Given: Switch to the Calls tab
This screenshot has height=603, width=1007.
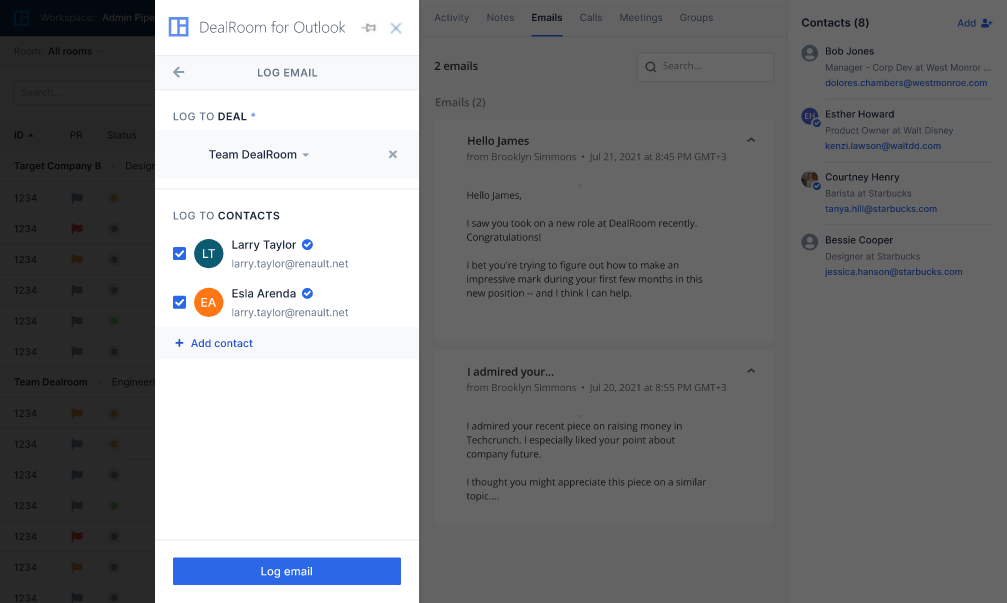Looking at the screenshot, I should point(591,17).
